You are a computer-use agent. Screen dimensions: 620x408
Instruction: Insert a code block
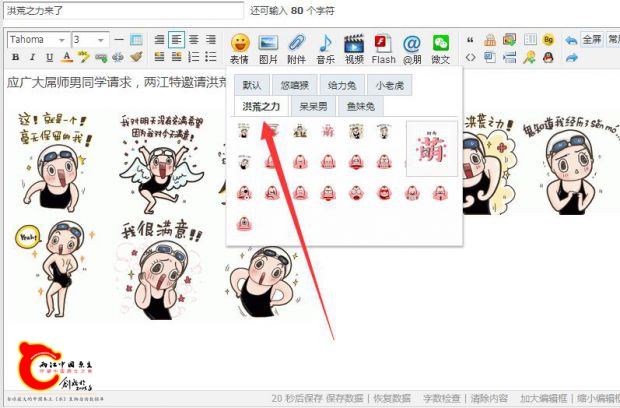point(471,57)
